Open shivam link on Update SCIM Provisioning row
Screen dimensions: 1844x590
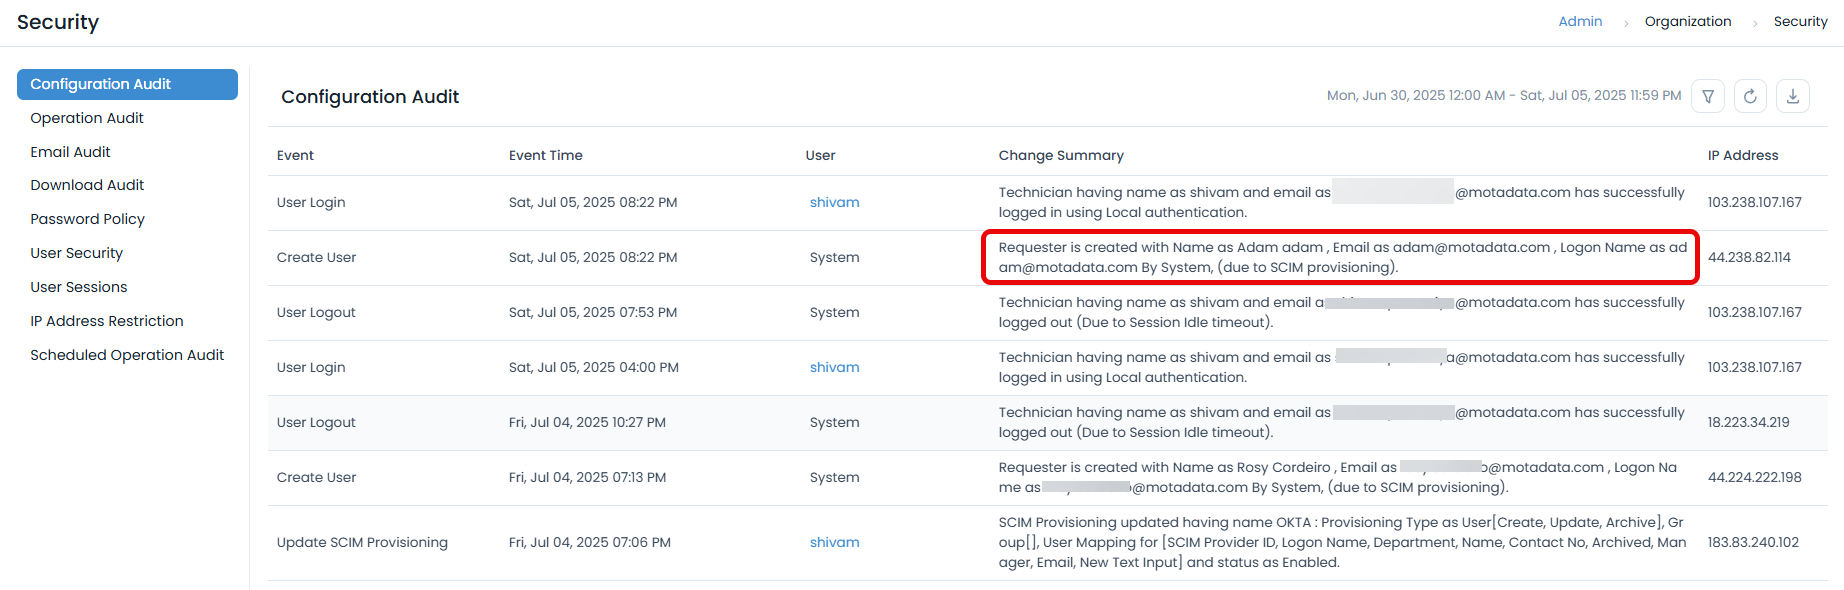[834, 542]
